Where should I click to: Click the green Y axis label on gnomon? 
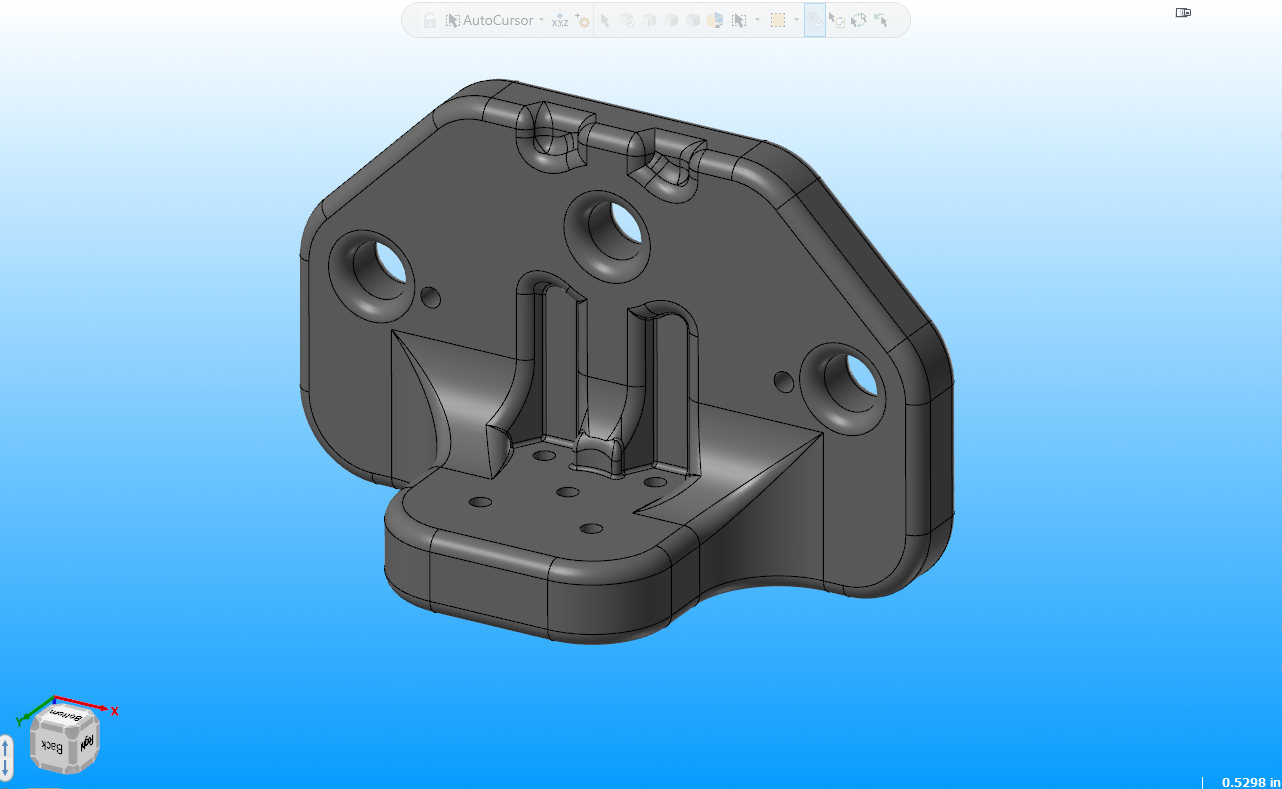19,720
